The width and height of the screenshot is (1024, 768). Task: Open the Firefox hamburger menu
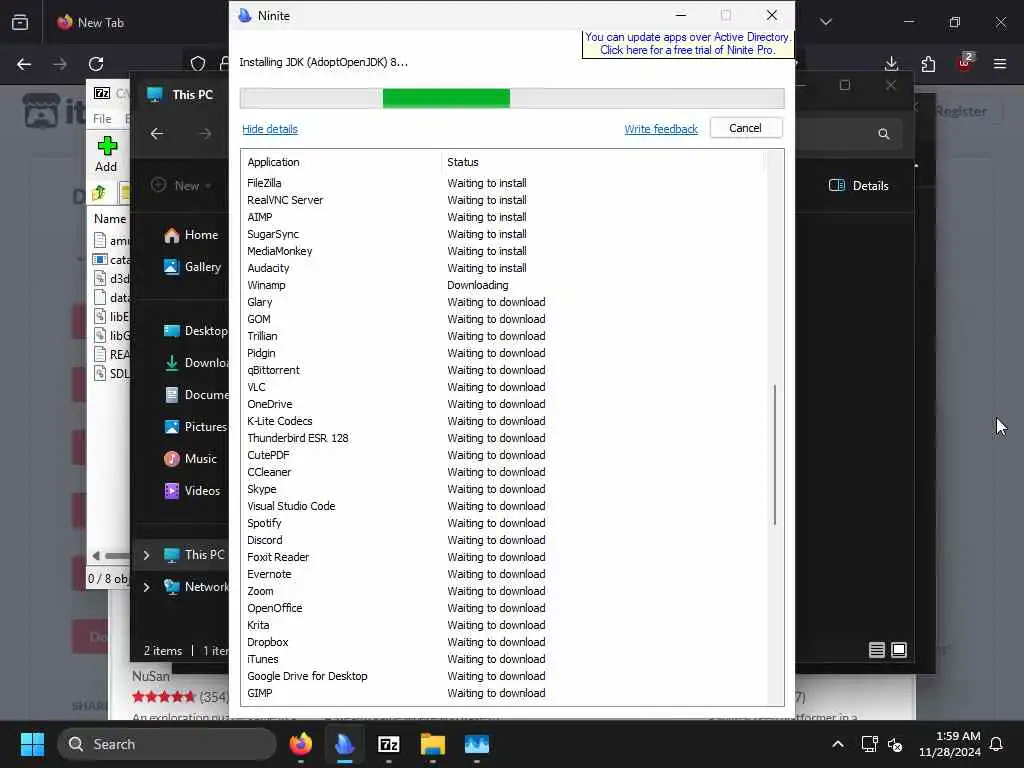(x=1000, y=64)
